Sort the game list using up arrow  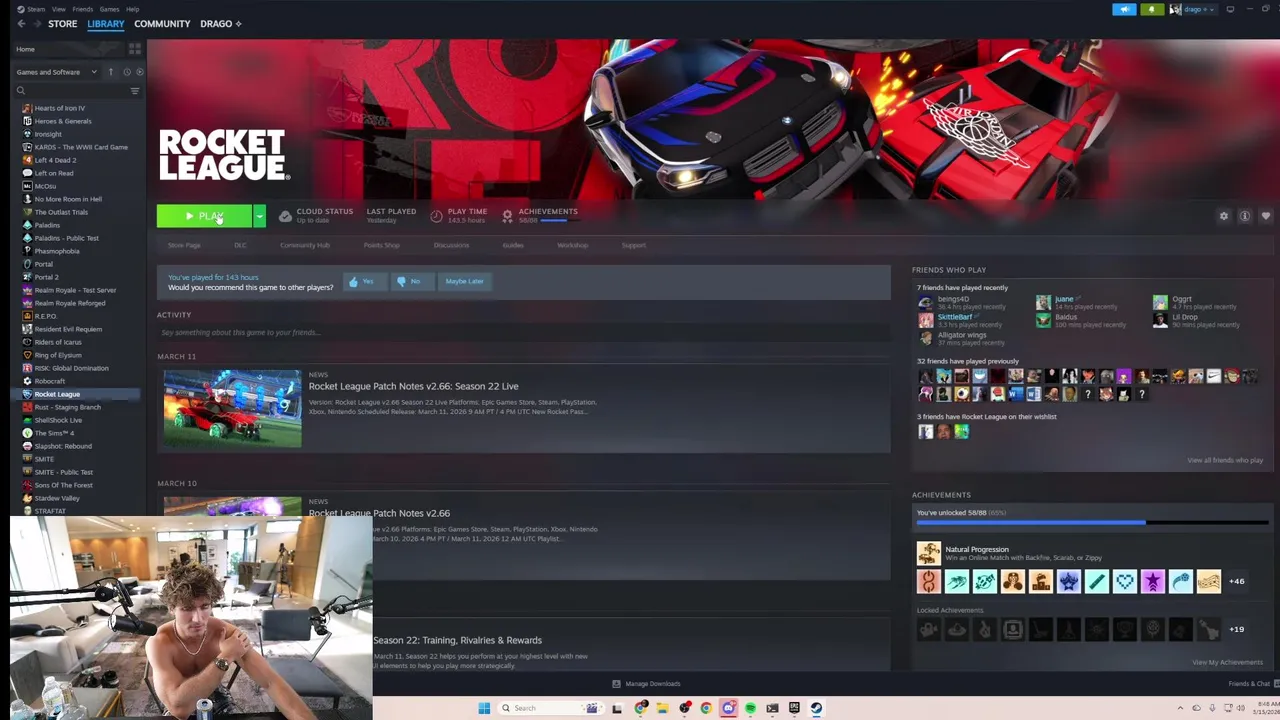[111, 72]
